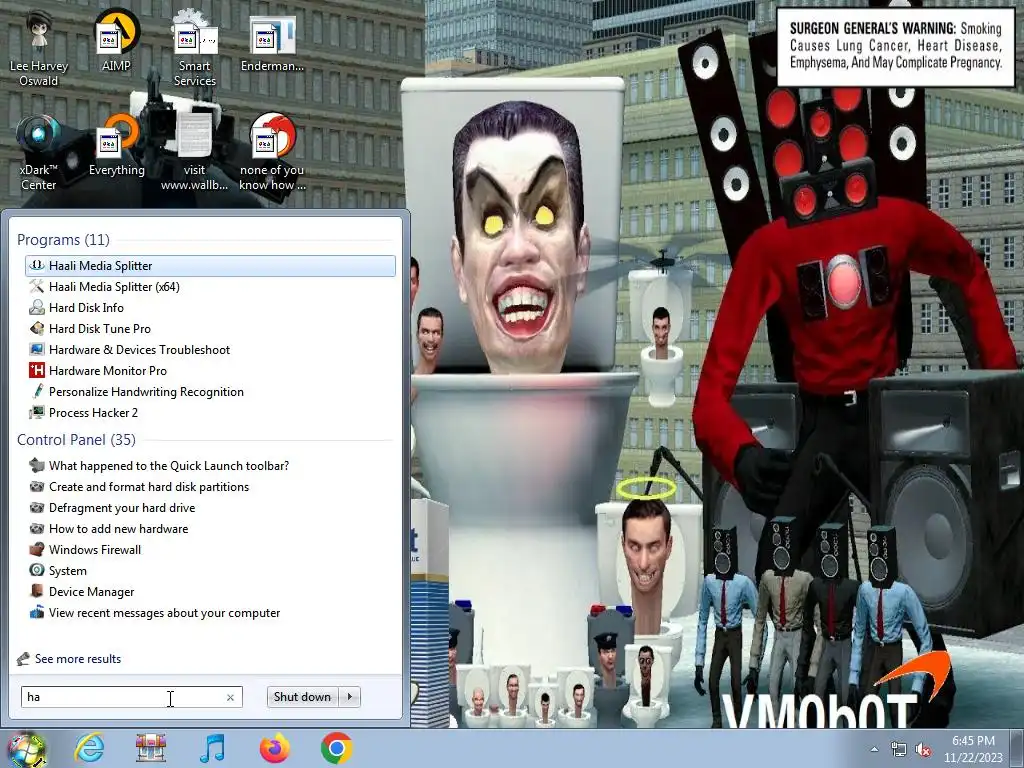Open the Enderman desktop shortcut
Image resolution: width=1024 pixels, height=768 pixels.
pyautogui.click(x=272, y=42)
